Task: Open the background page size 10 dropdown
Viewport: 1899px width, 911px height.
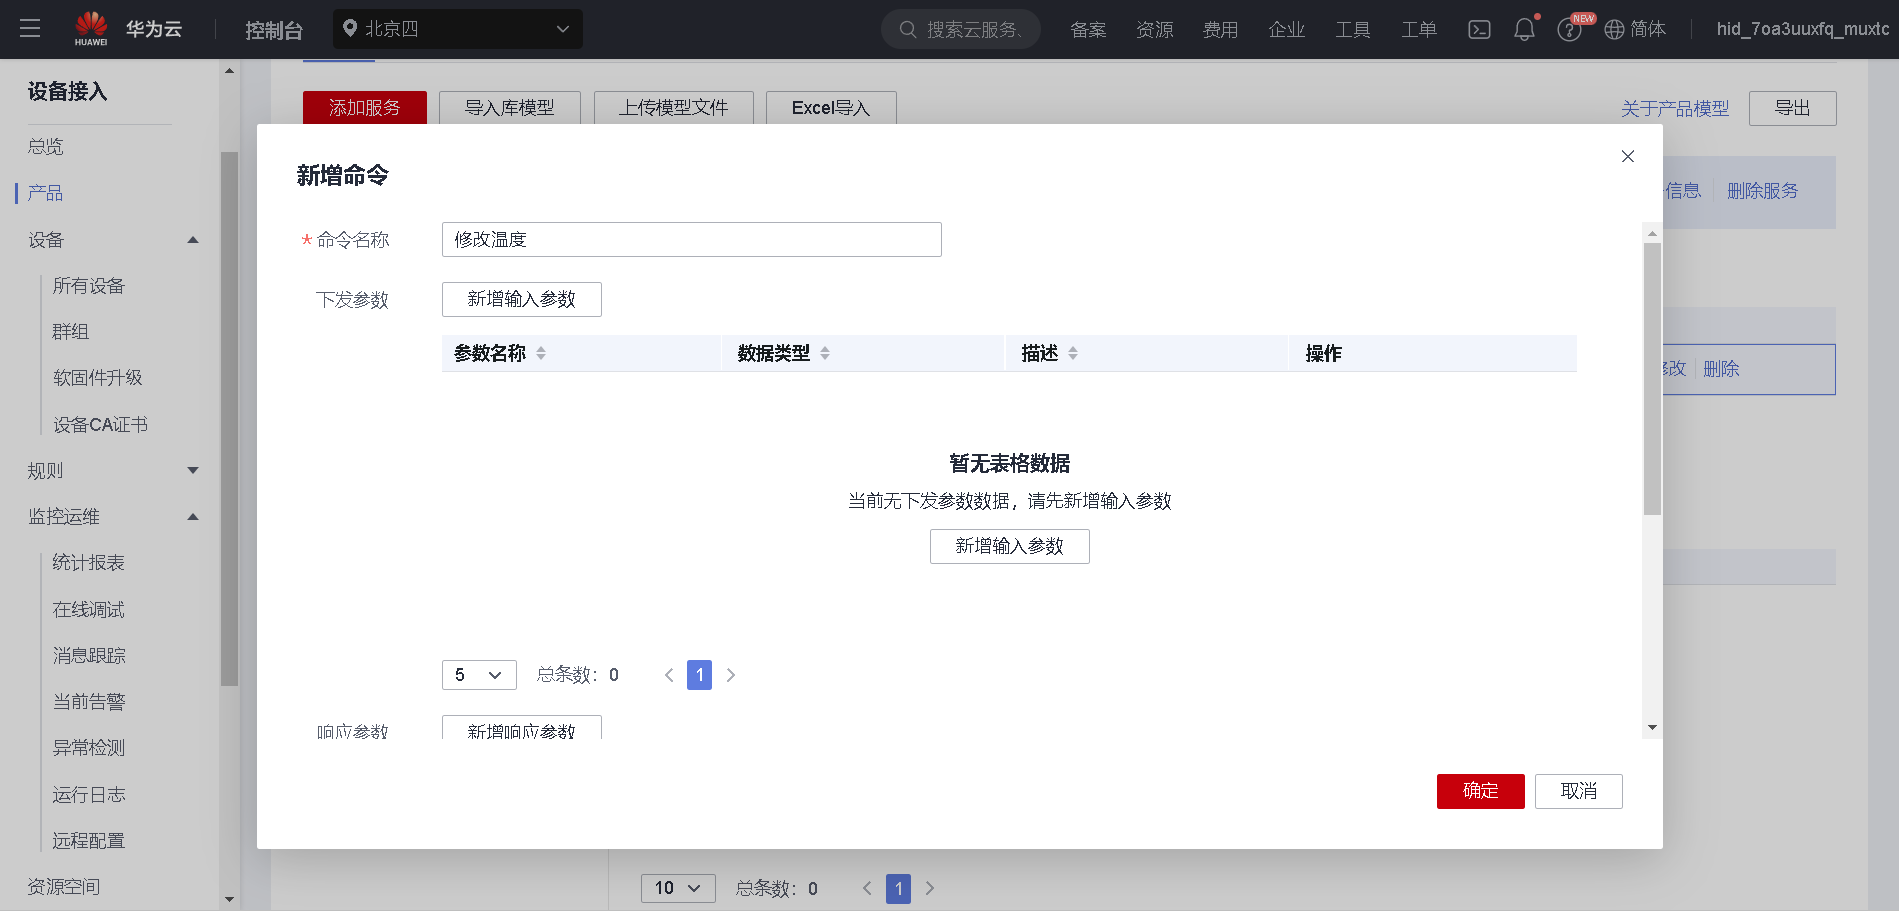Action: [678, 888]
